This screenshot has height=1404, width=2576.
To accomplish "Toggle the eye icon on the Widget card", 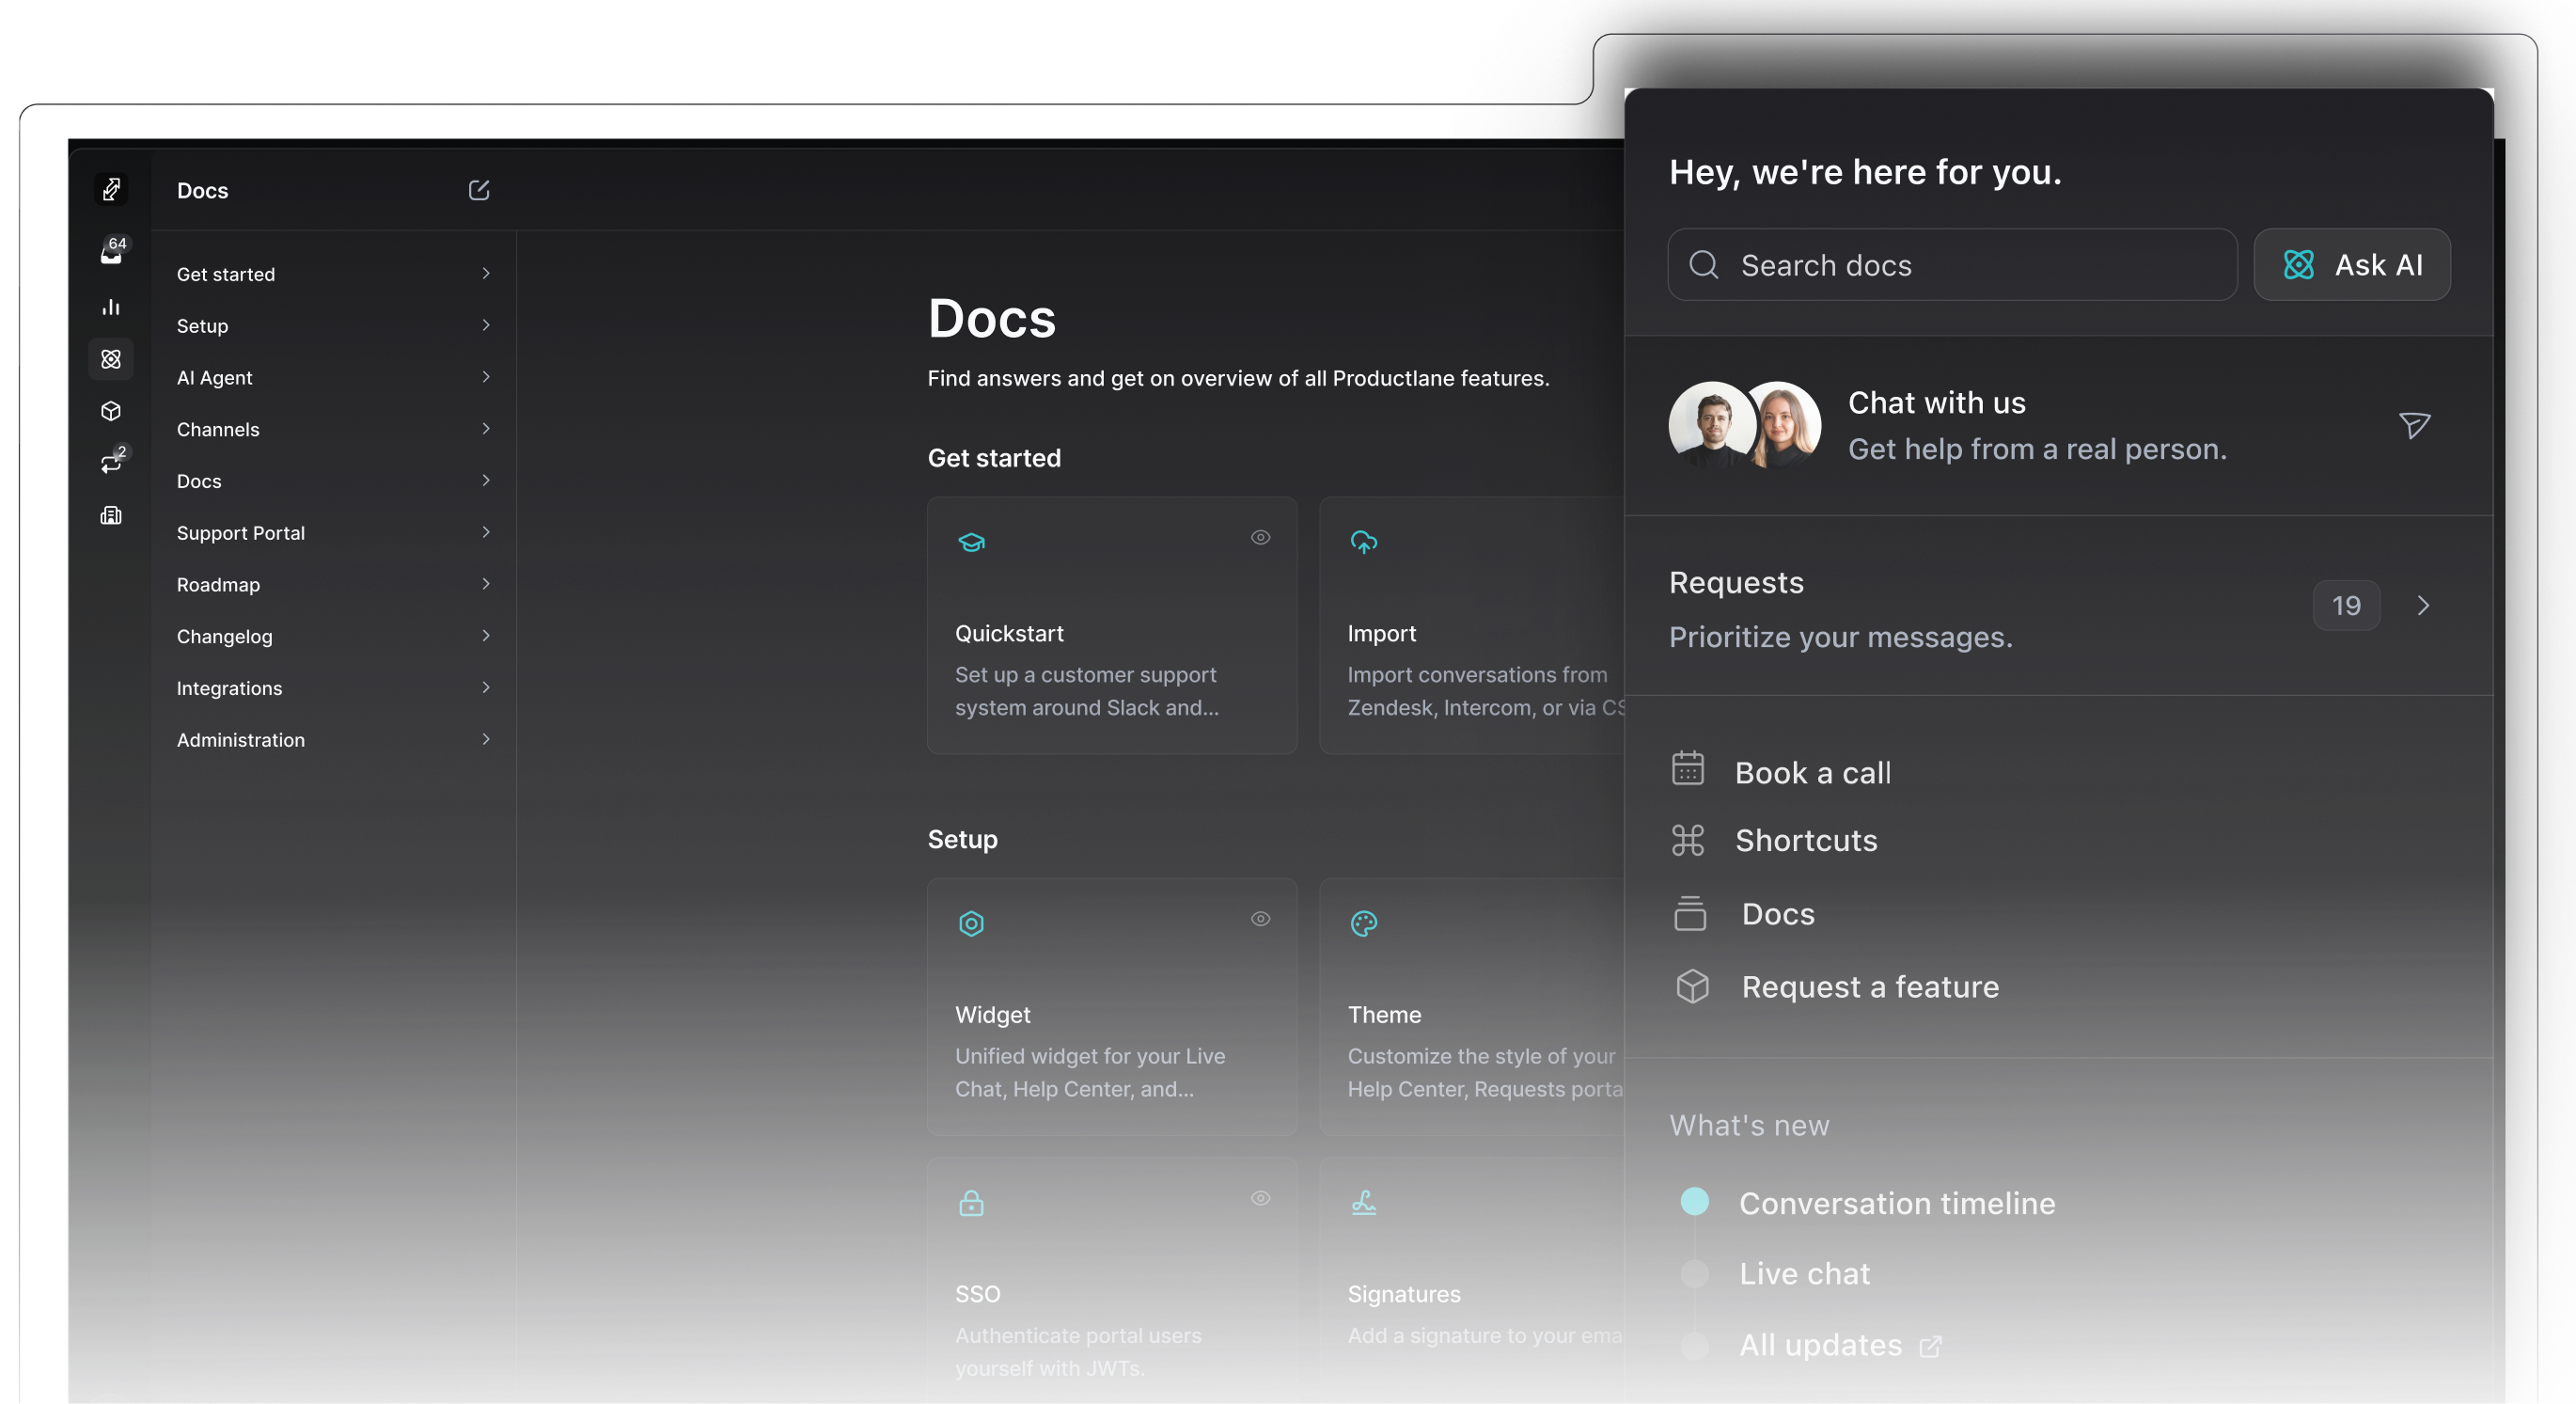I will pyautogui.click(x=1260, y=919).
